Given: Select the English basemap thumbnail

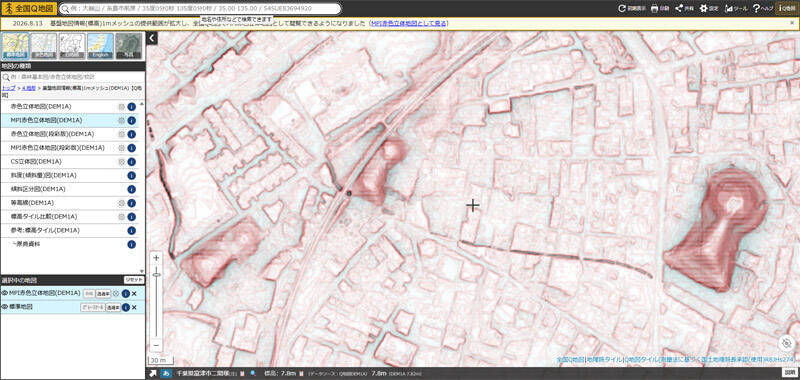Looking at the screenshot, I should [101, 46].
